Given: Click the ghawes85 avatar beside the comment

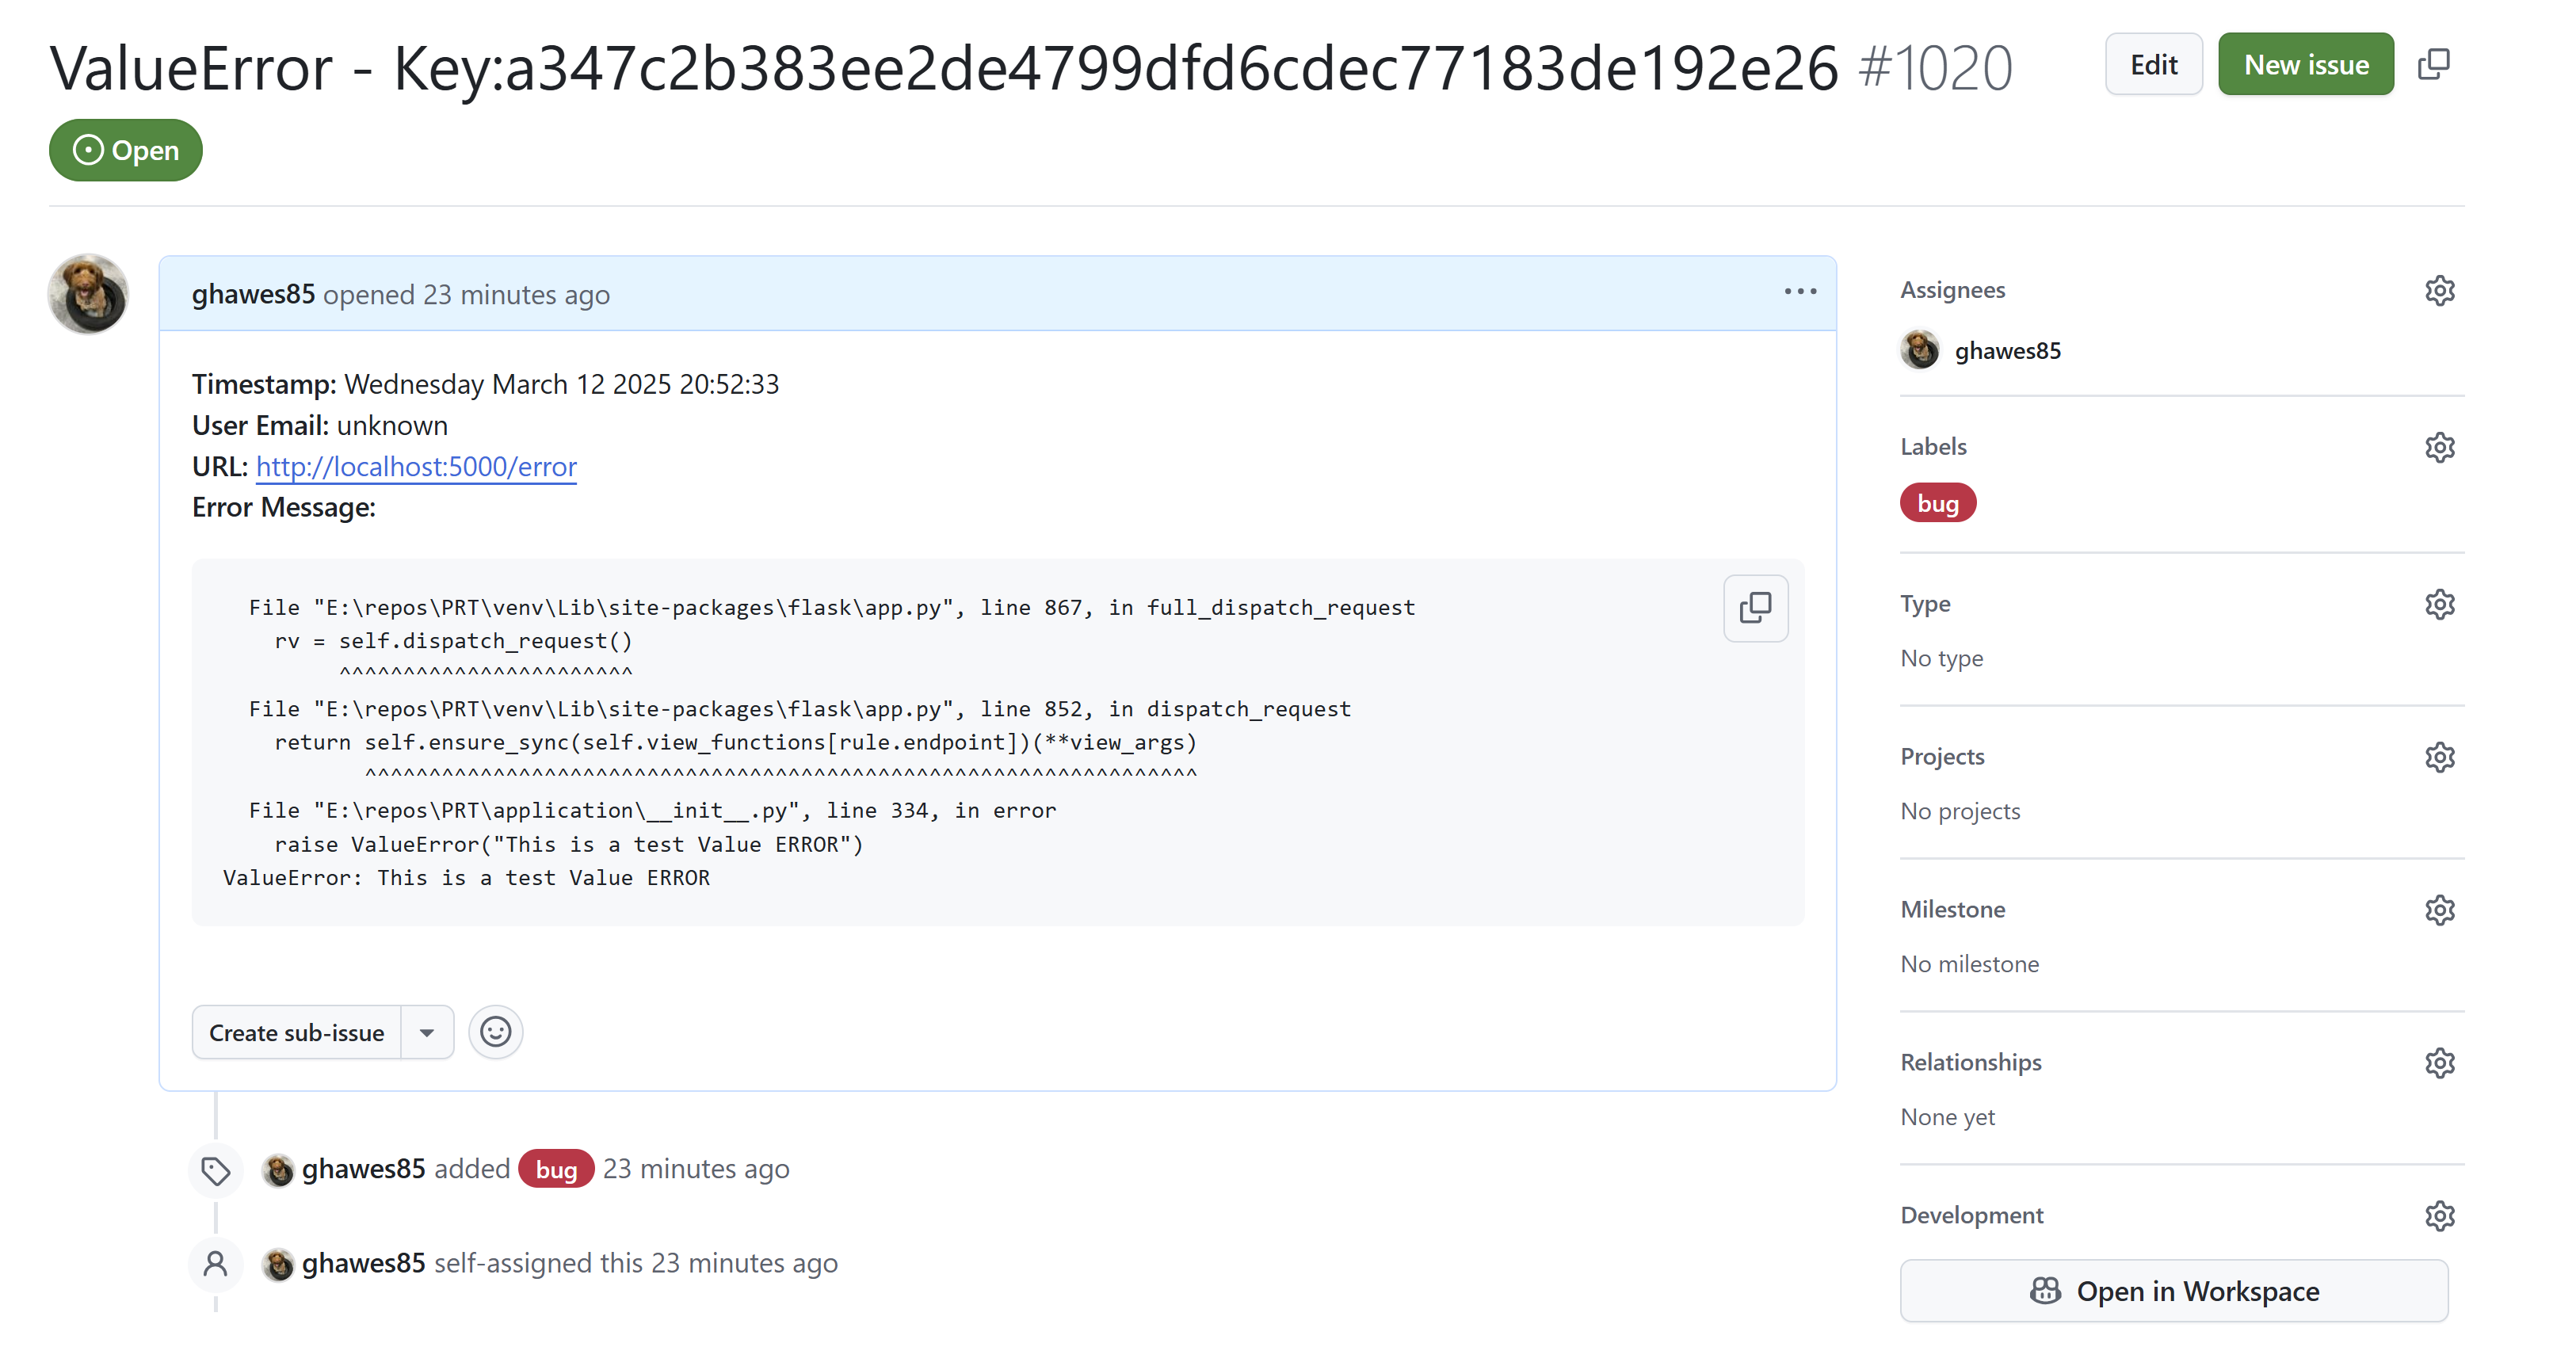Looking at the screenshot, I should [x=89, y=294].
